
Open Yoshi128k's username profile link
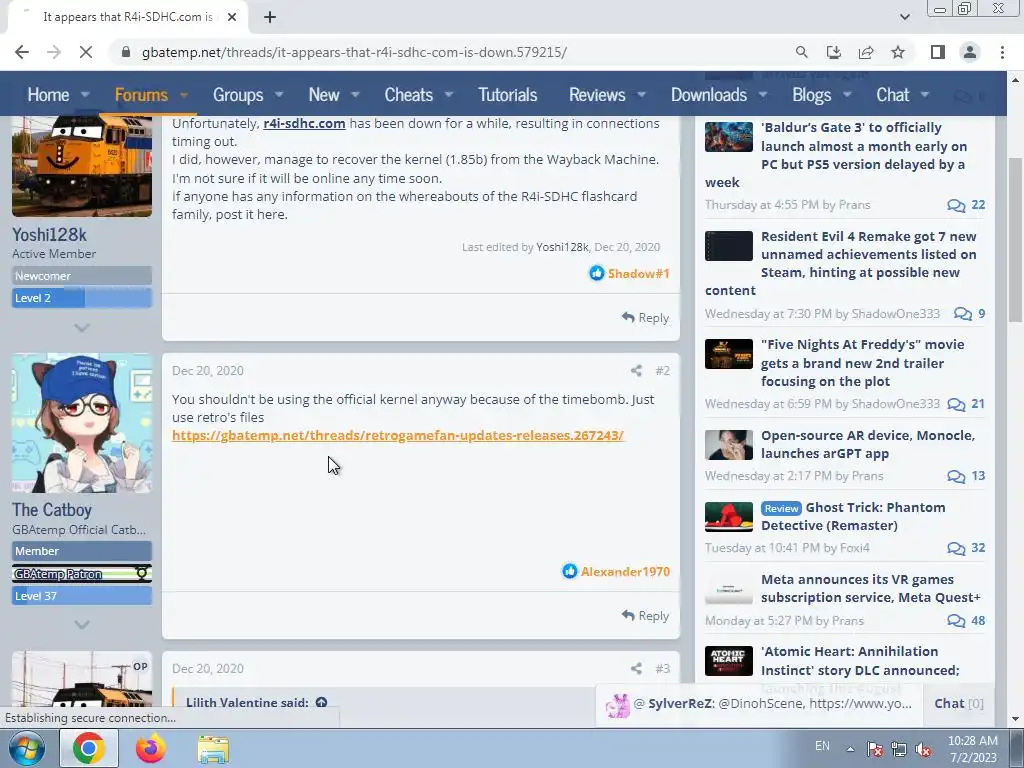coord(49,234)
